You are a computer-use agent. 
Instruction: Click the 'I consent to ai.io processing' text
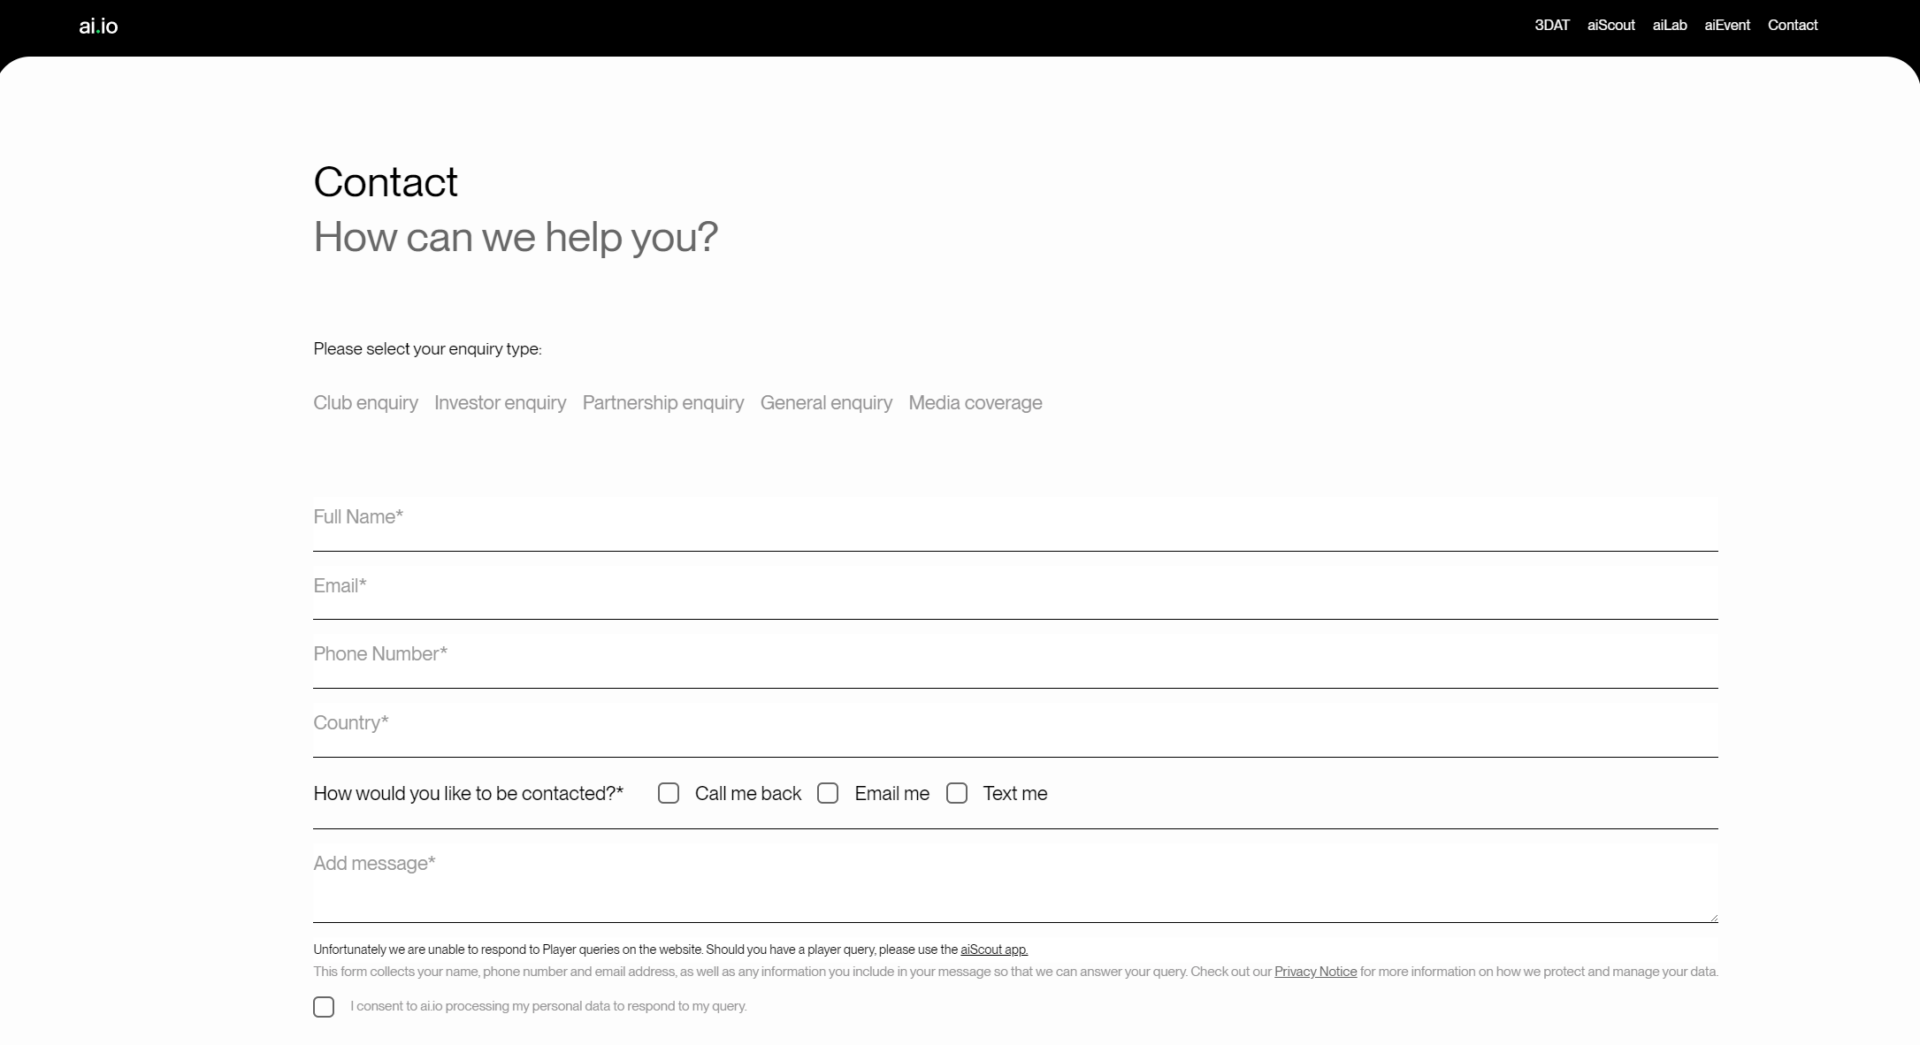pos(548,1007)
